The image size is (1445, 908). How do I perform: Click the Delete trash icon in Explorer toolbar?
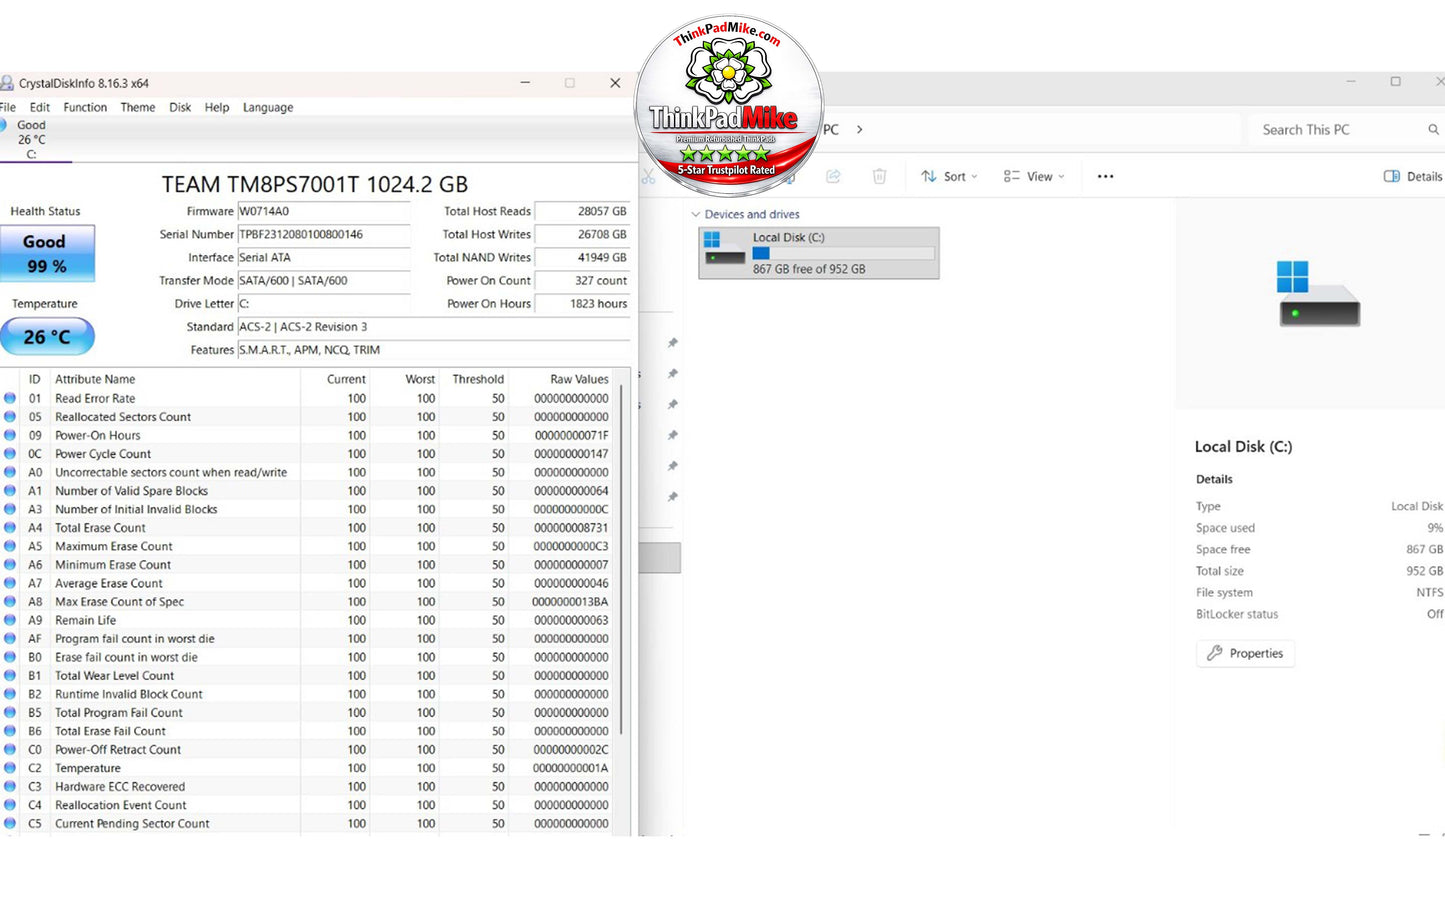(879, 176)
